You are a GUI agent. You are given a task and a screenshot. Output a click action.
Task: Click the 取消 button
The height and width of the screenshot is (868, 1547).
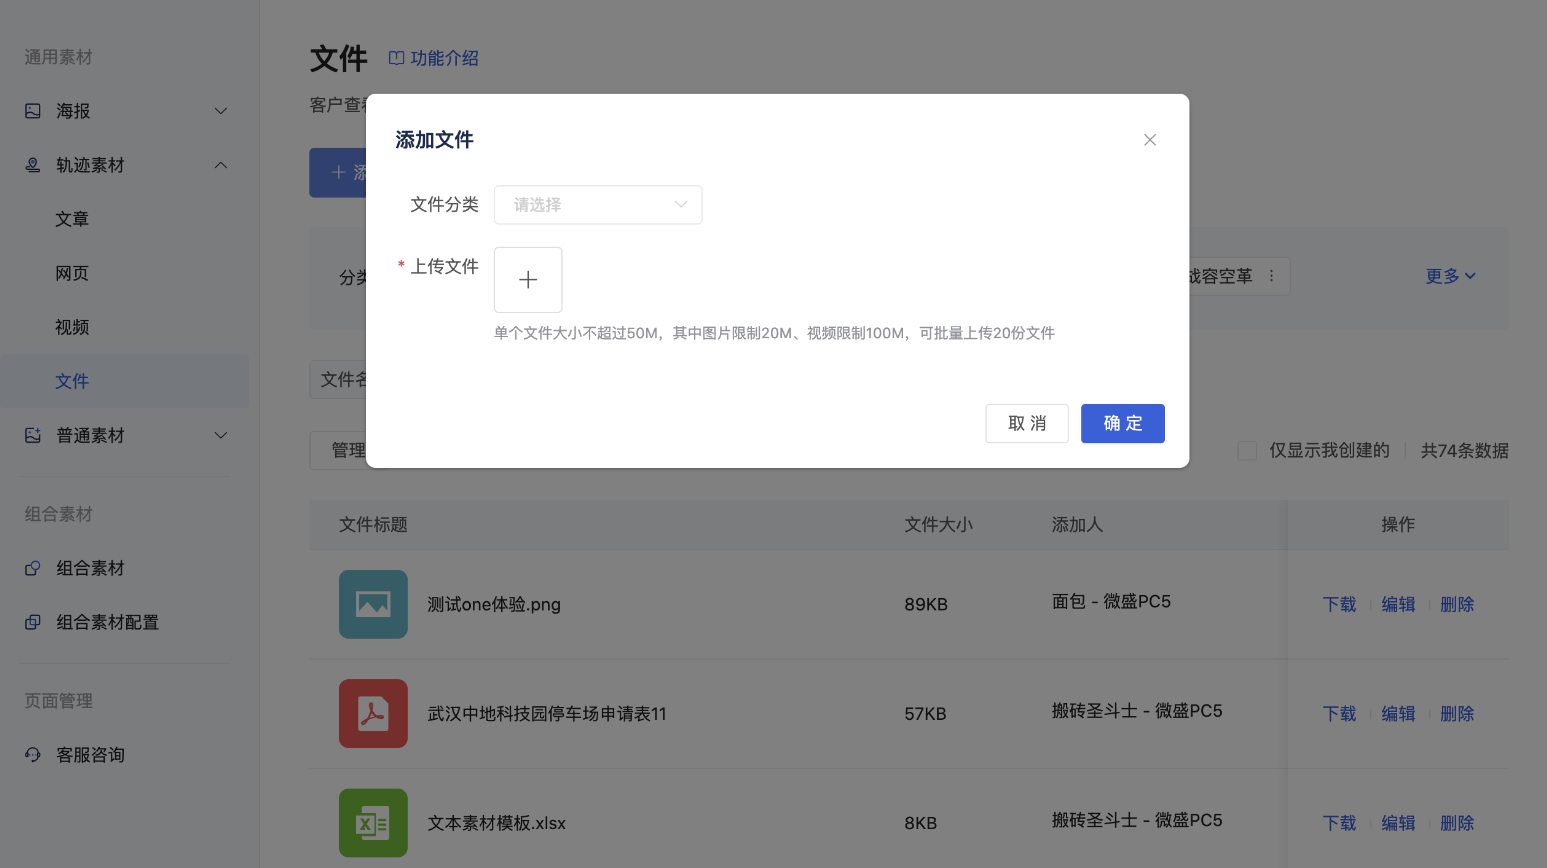(x=1027, y=424)
